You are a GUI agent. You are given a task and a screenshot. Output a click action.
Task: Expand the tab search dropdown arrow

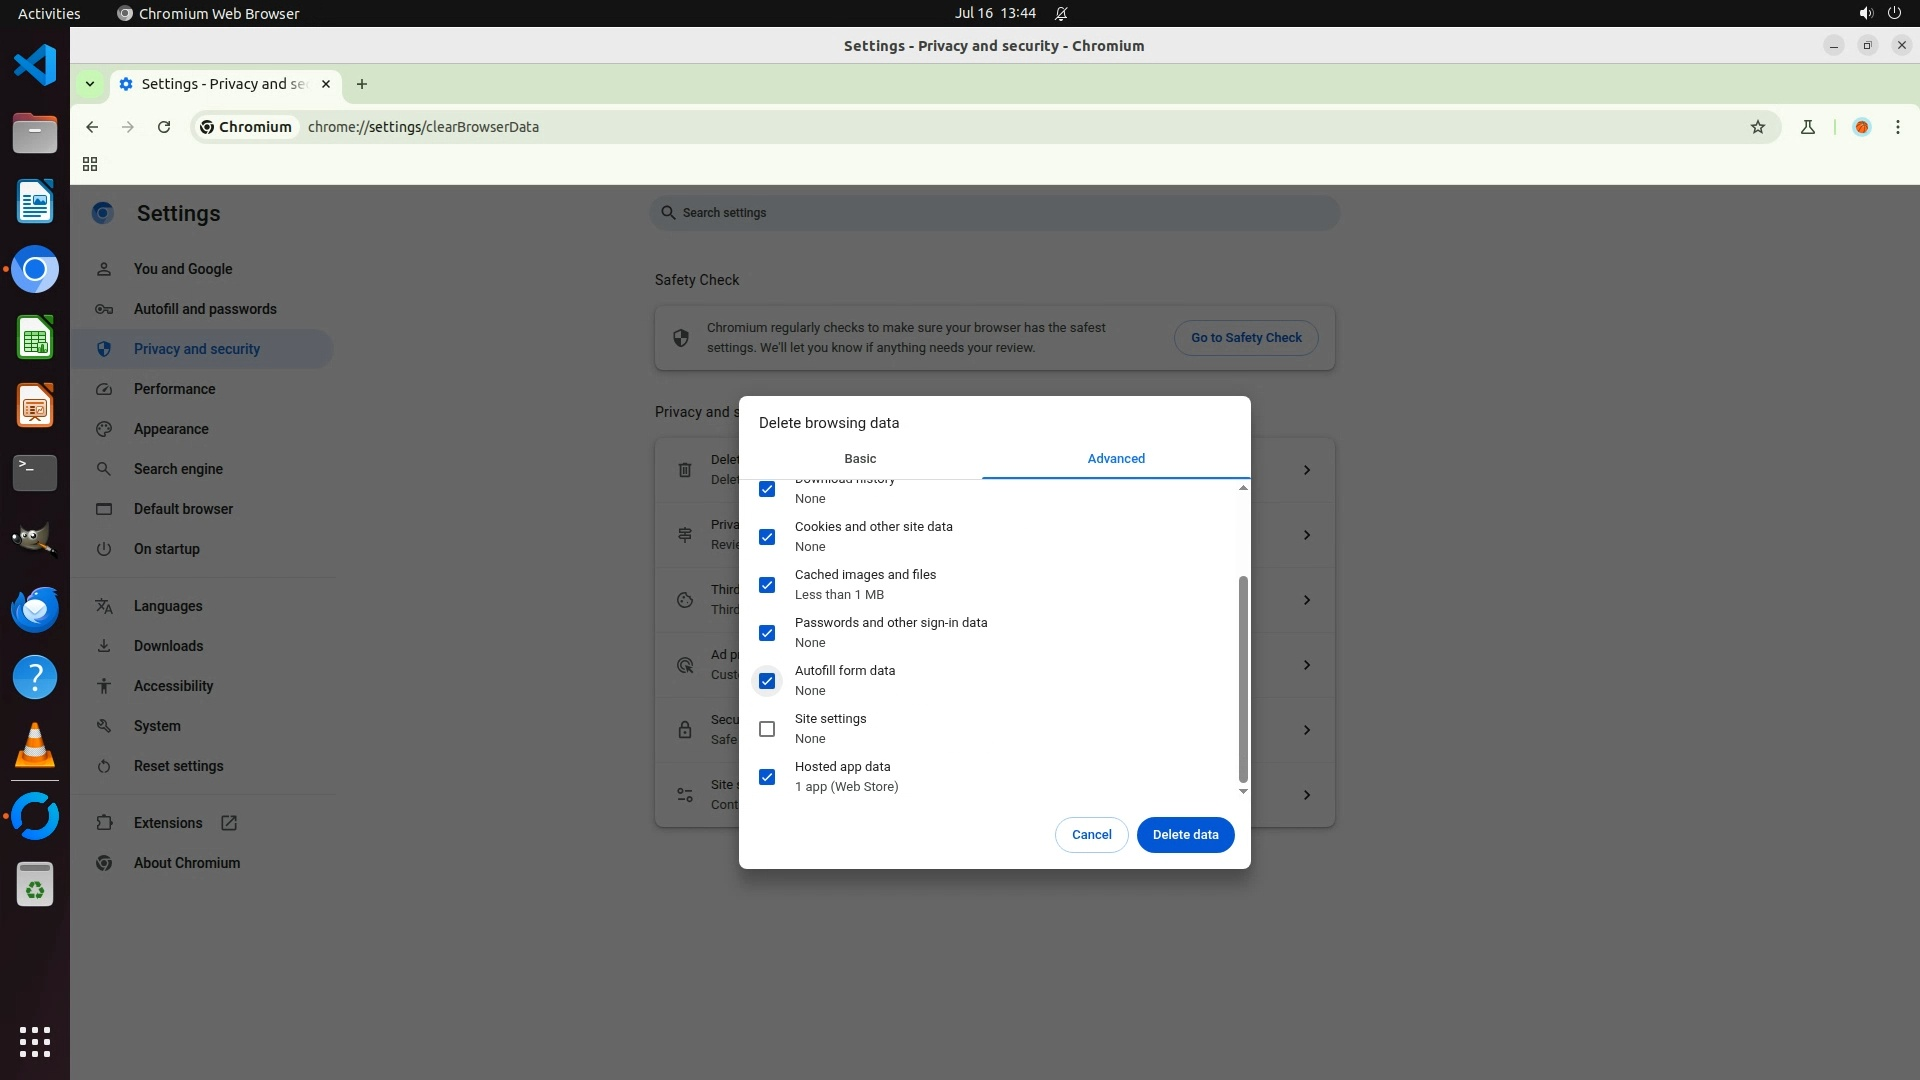click(90, 84)
